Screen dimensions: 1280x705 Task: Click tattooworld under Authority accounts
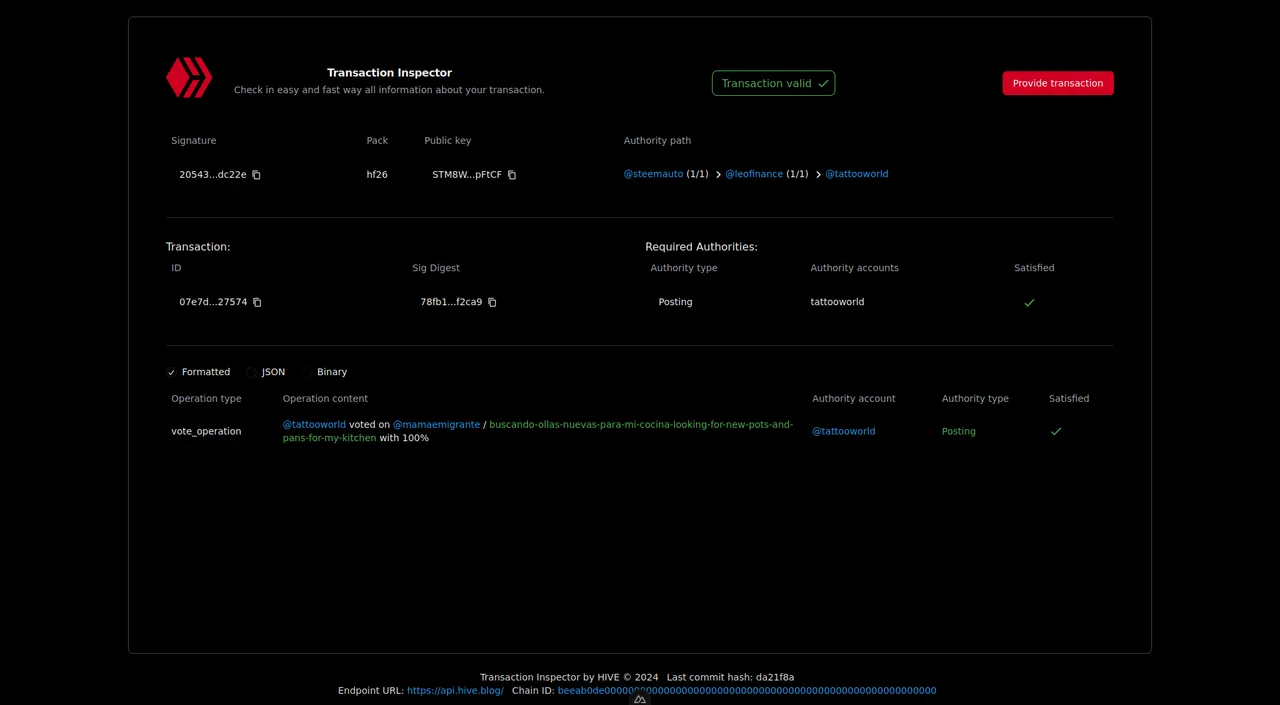click(x=837, y=302)
